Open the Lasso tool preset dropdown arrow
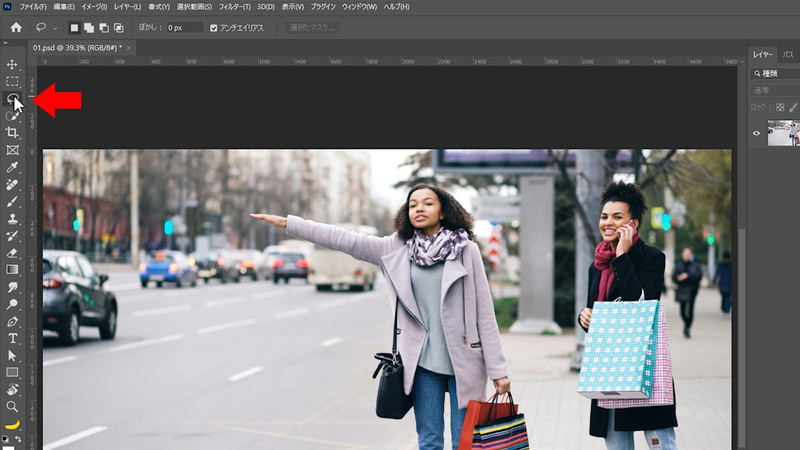The image size is (800, 450). tap(55, 28)
